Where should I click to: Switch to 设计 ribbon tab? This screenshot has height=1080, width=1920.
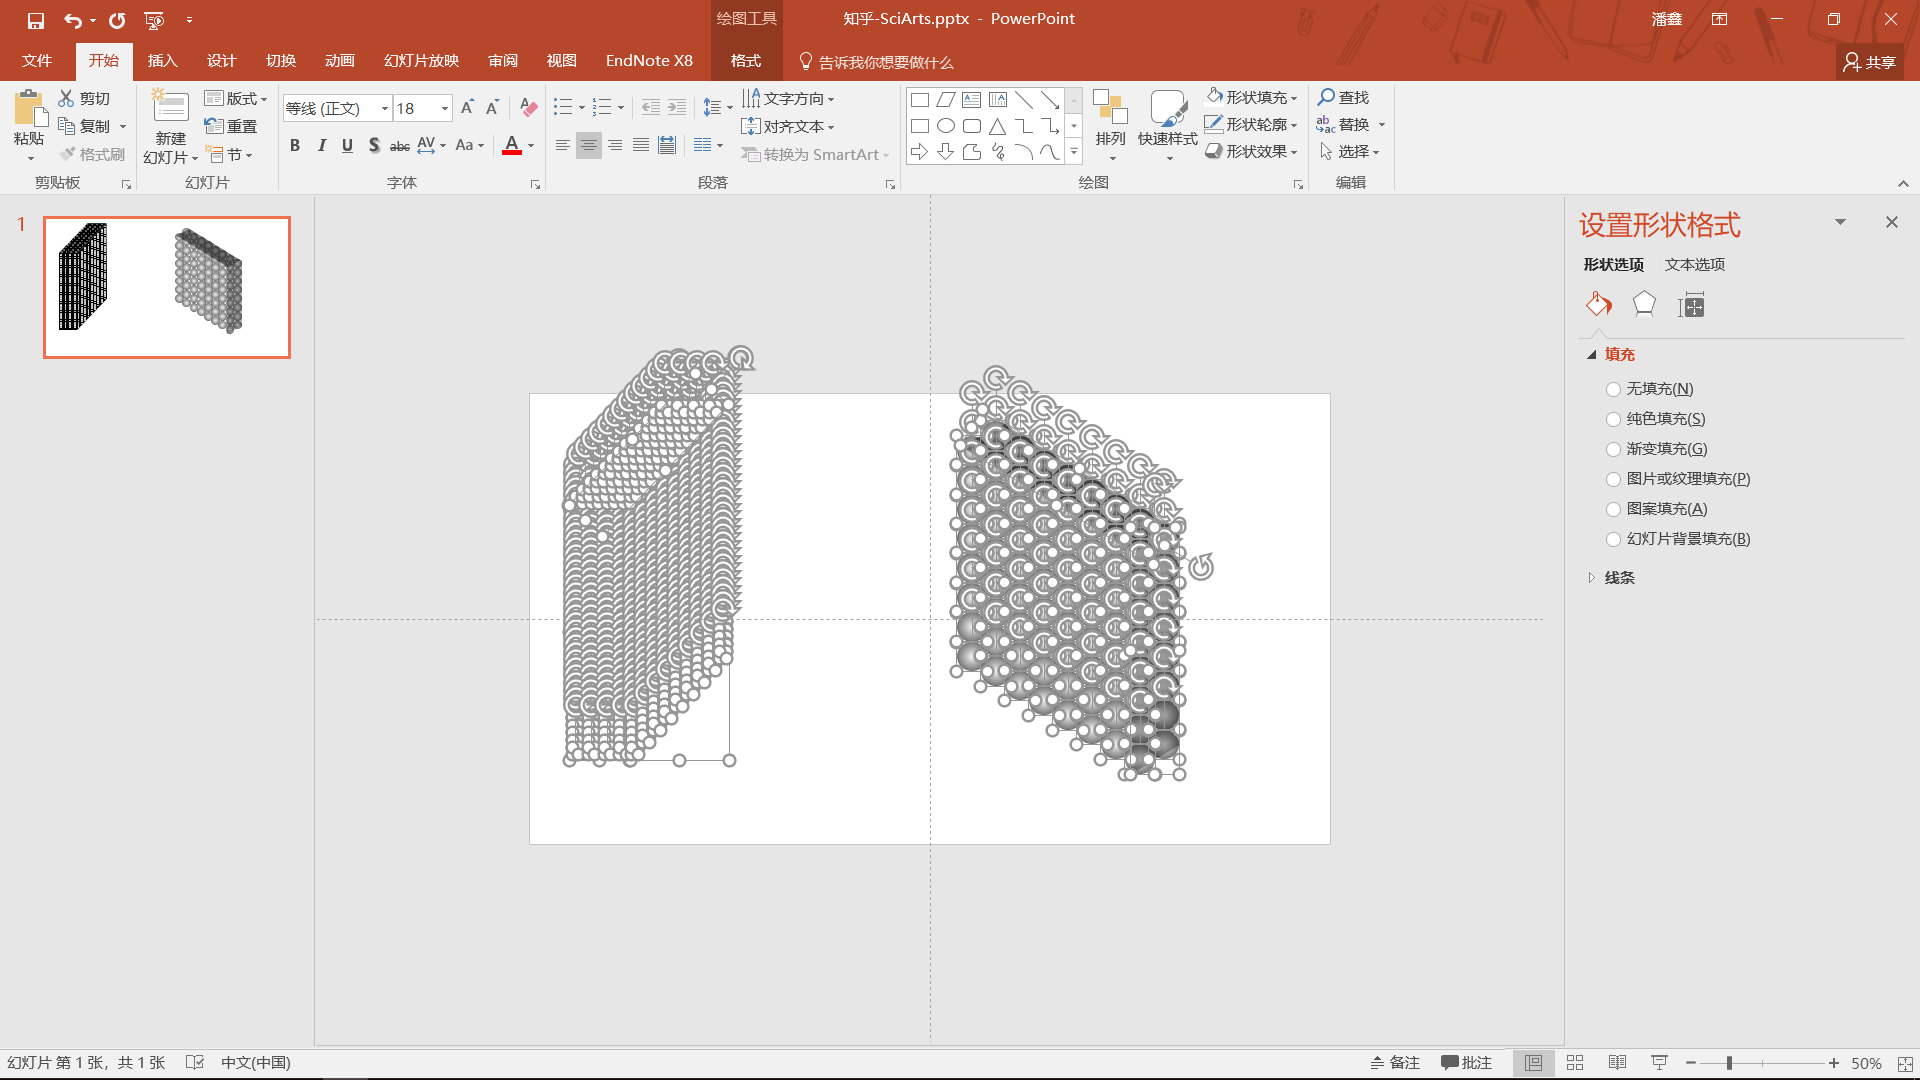coord(221,61)
